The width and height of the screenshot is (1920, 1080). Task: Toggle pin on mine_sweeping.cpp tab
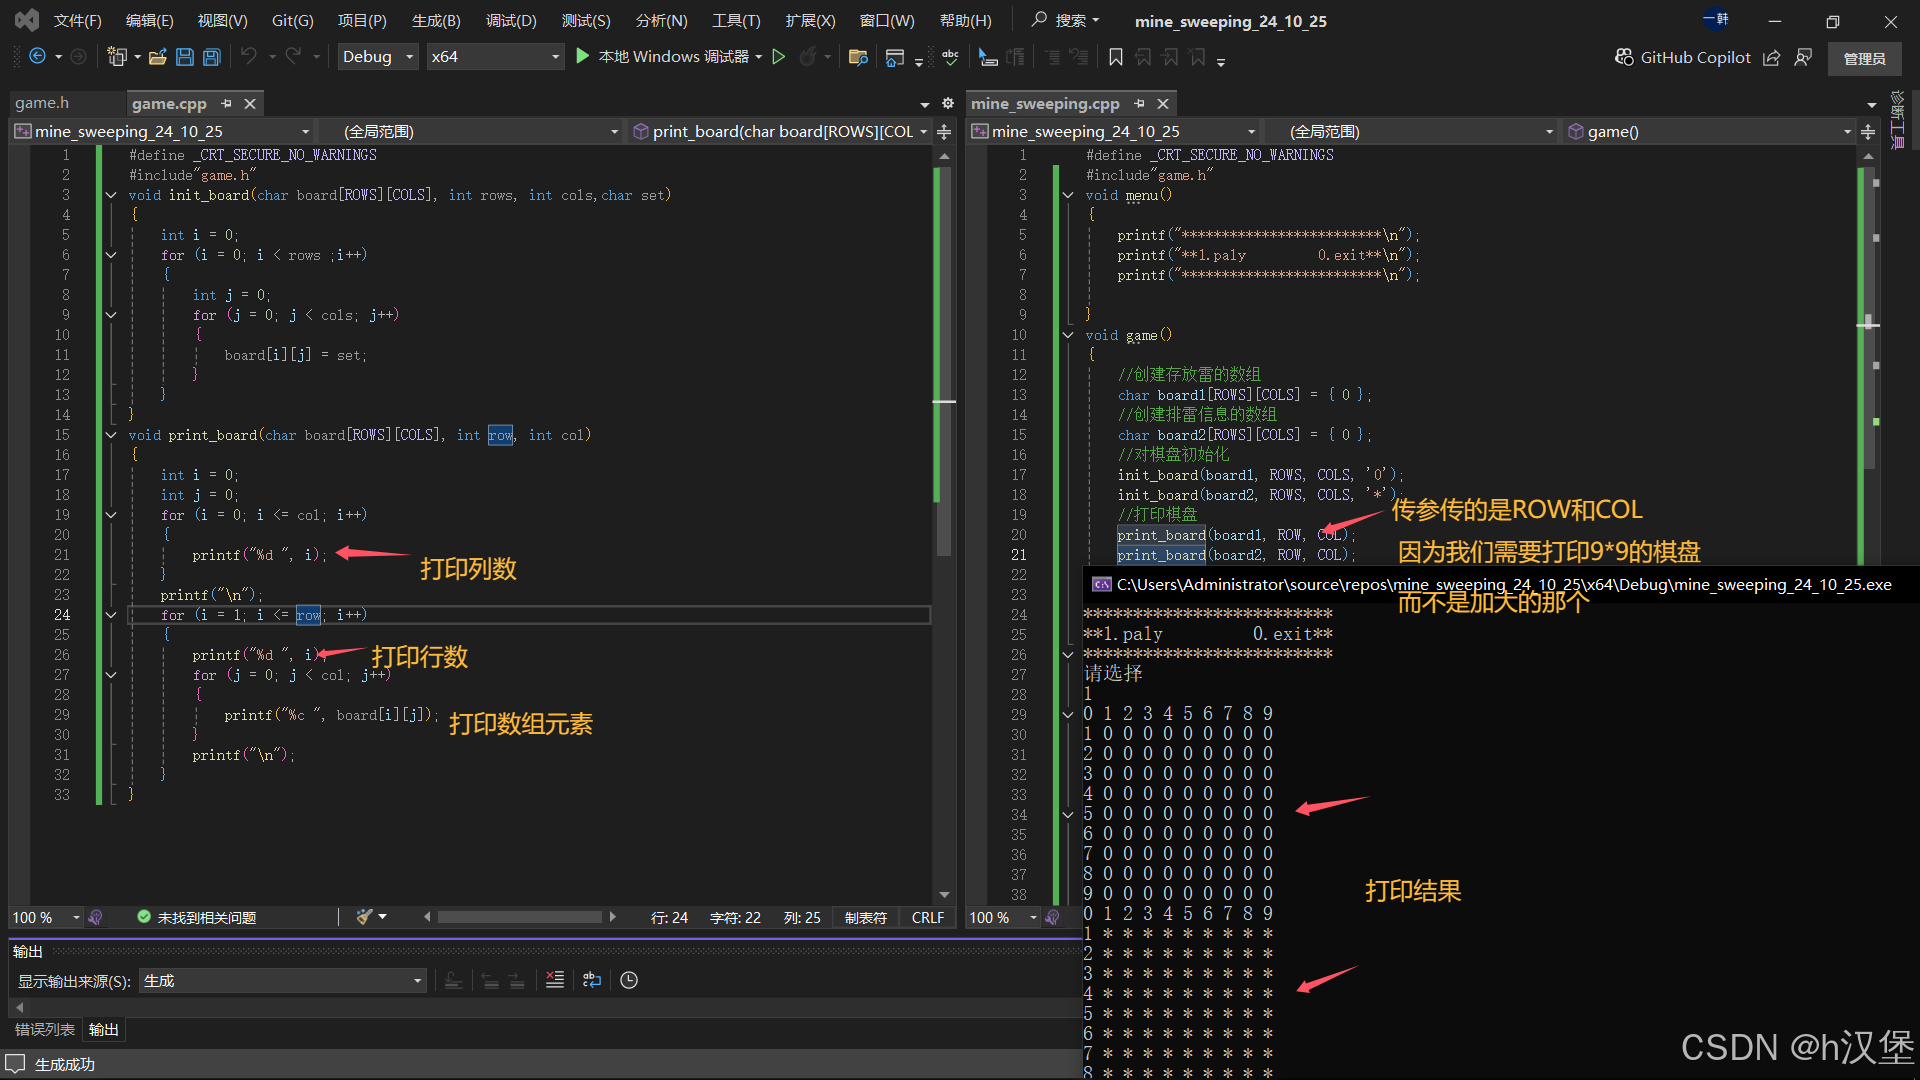coord(1140,104)
